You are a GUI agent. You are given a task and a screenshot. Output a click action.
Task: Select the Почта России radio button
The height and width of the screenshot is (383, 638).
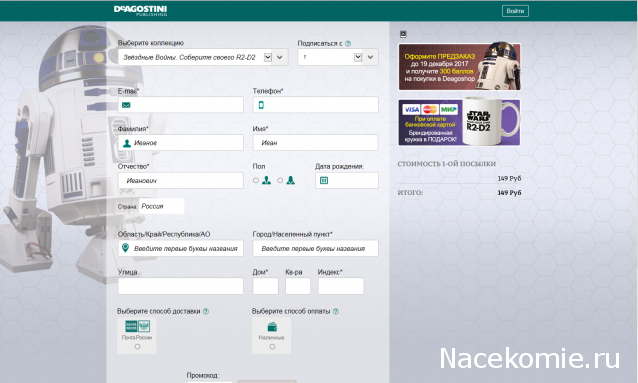coord(138,347)
